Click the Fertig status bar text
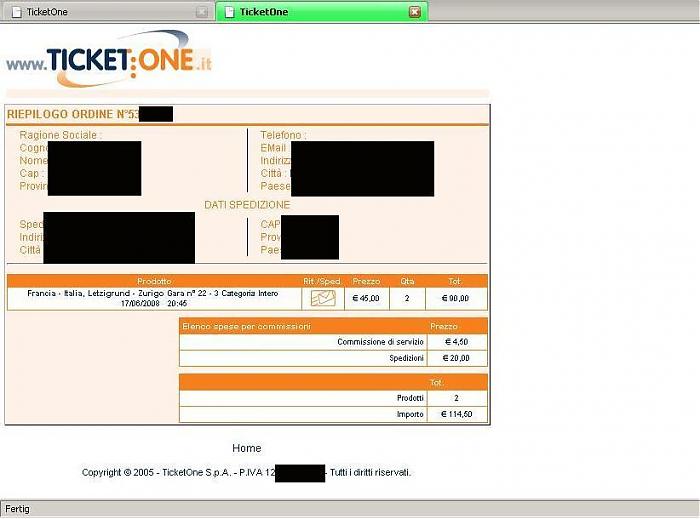This screenshot has width=700, height=519. pyautogui.click(x=18, y=509)
